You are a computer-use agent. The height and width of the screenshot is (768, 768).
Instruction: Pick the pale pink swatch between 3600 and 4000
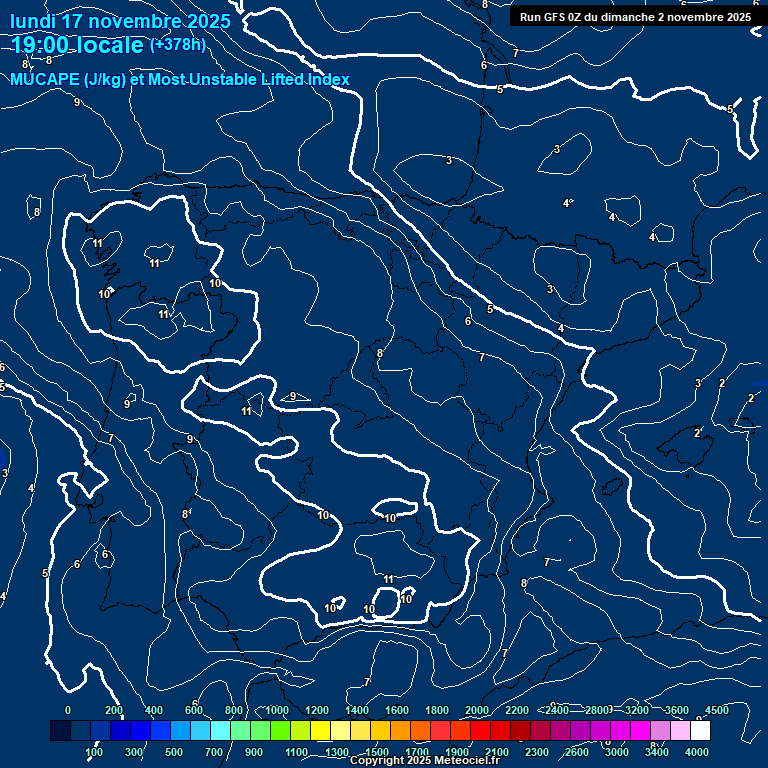(x=680, y=730)
